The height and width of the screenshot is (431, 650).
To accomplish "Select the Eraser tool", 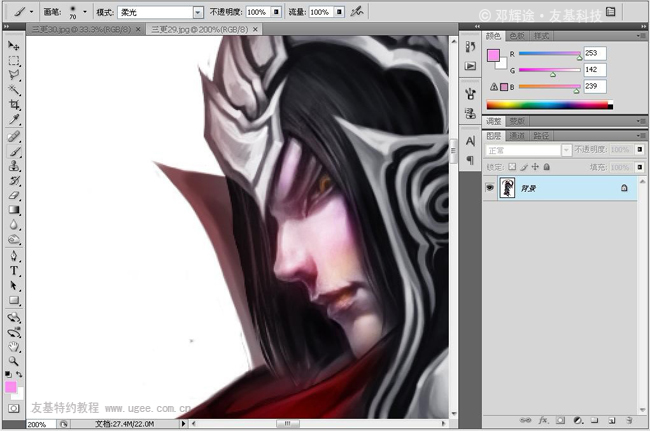I will tap(14, 195).
